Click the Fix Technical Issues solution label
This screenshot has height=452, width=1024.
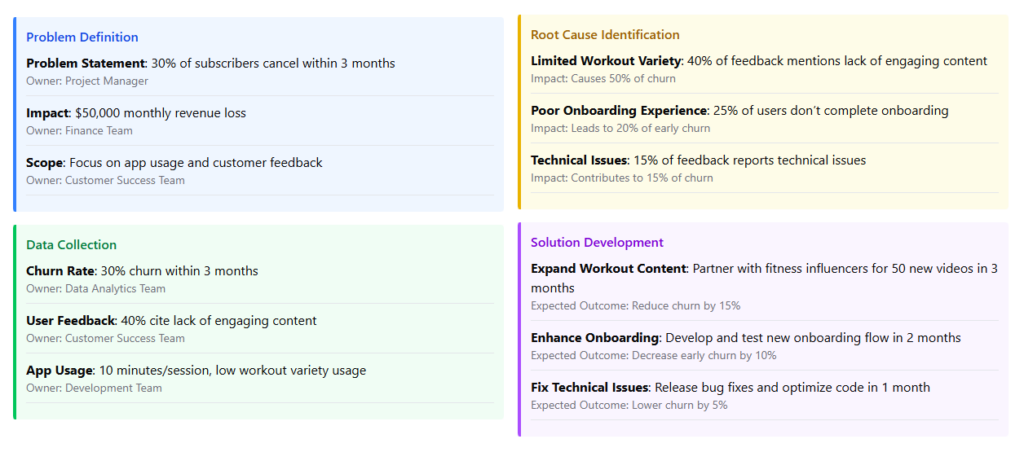[x=591, y=387]
